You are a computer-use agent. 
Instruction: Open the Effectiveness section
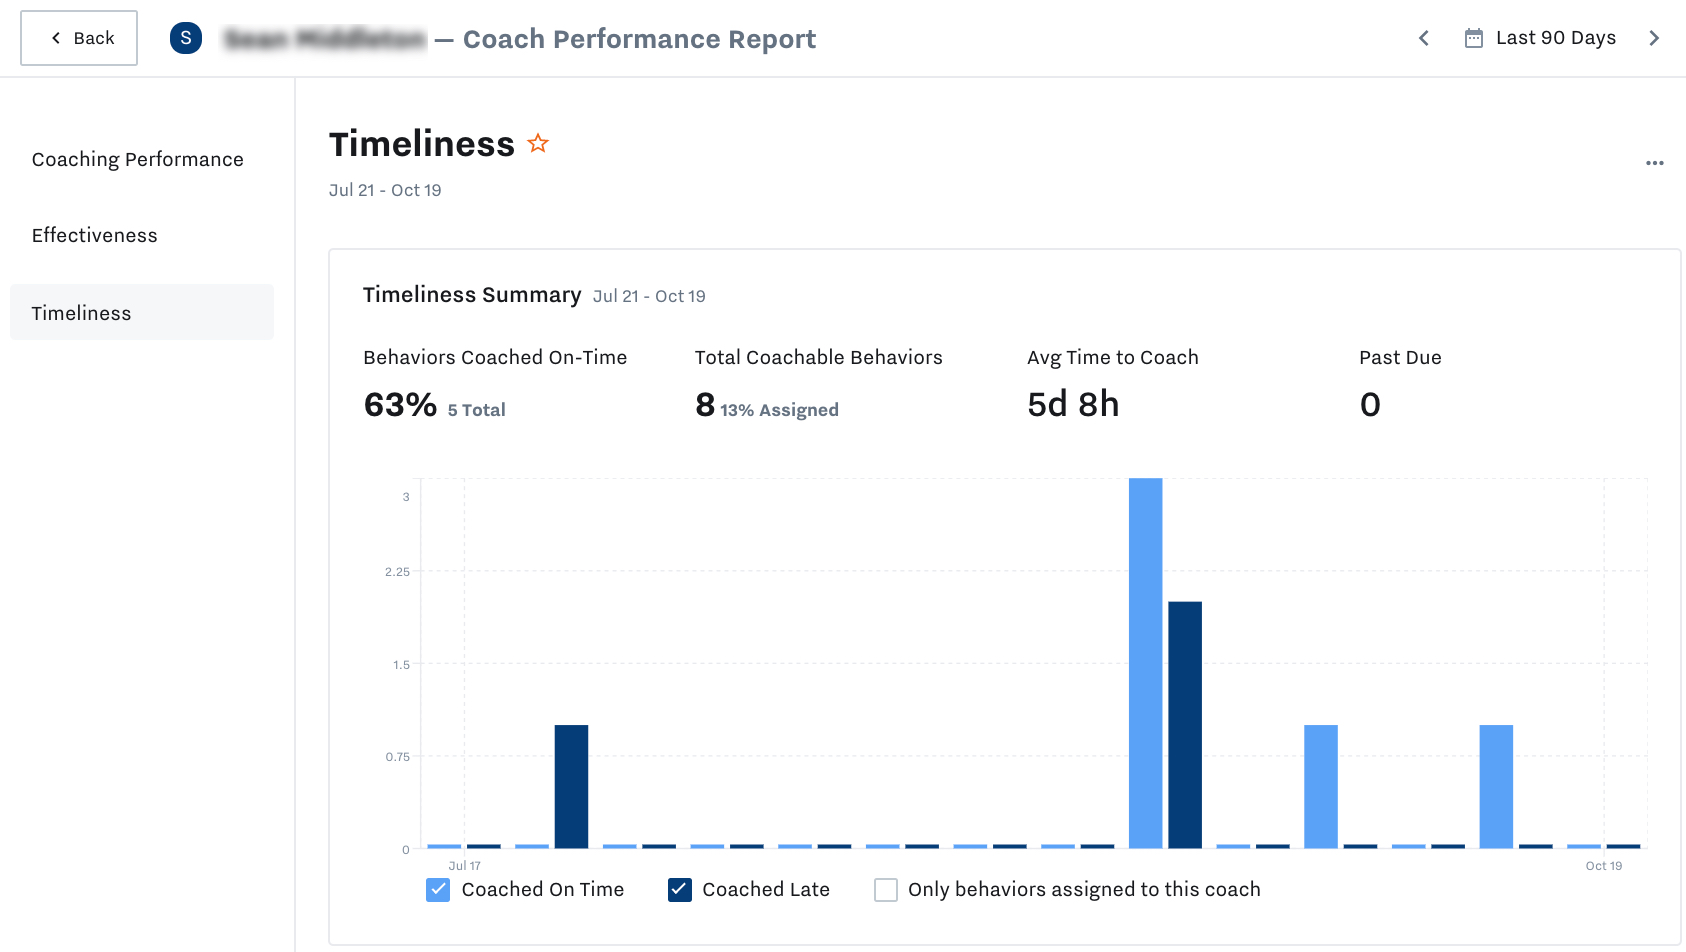click(94, 235)
